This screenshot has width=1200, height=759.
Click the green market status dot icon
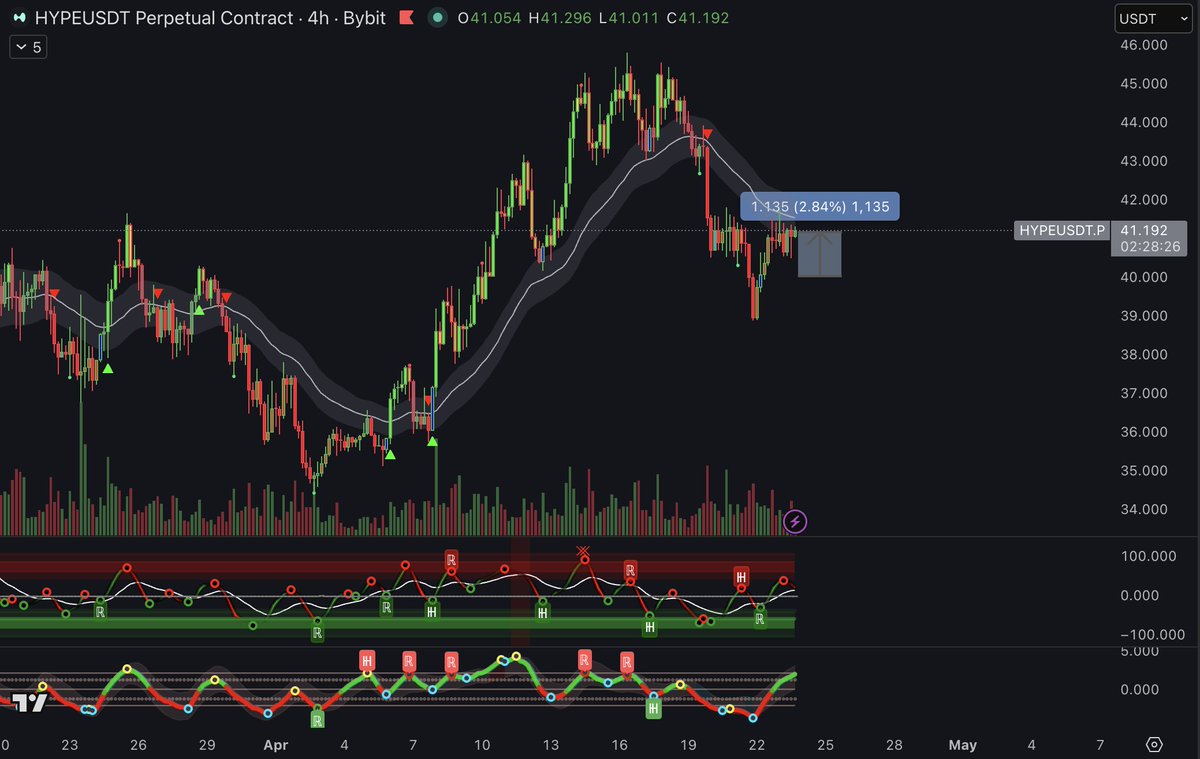pyautogui.click(x=437, y=18)
